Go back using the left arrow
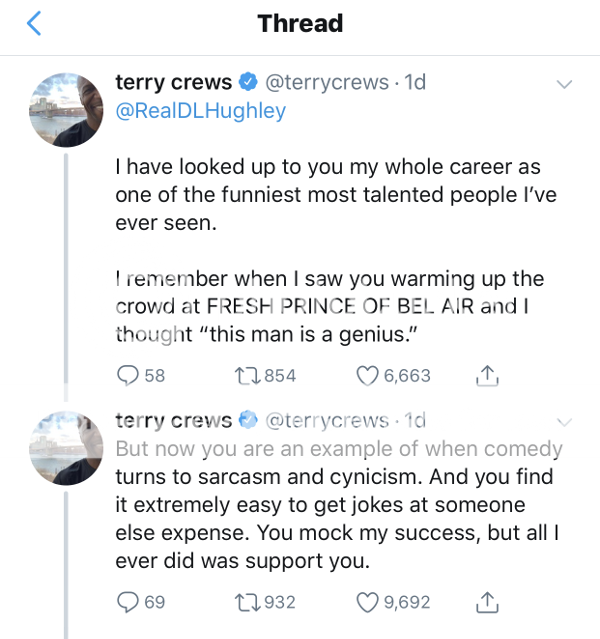 click(35, 24)
